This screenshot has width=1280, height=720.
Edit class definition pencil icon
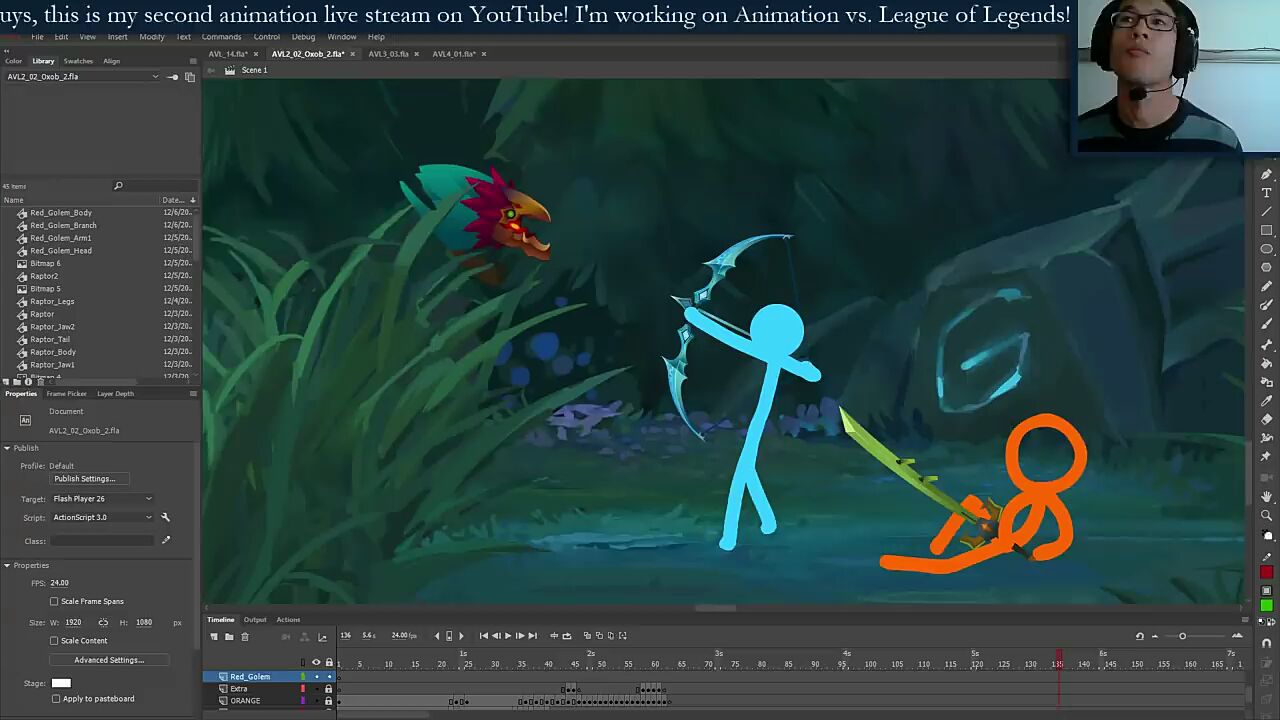click(166, 541)
